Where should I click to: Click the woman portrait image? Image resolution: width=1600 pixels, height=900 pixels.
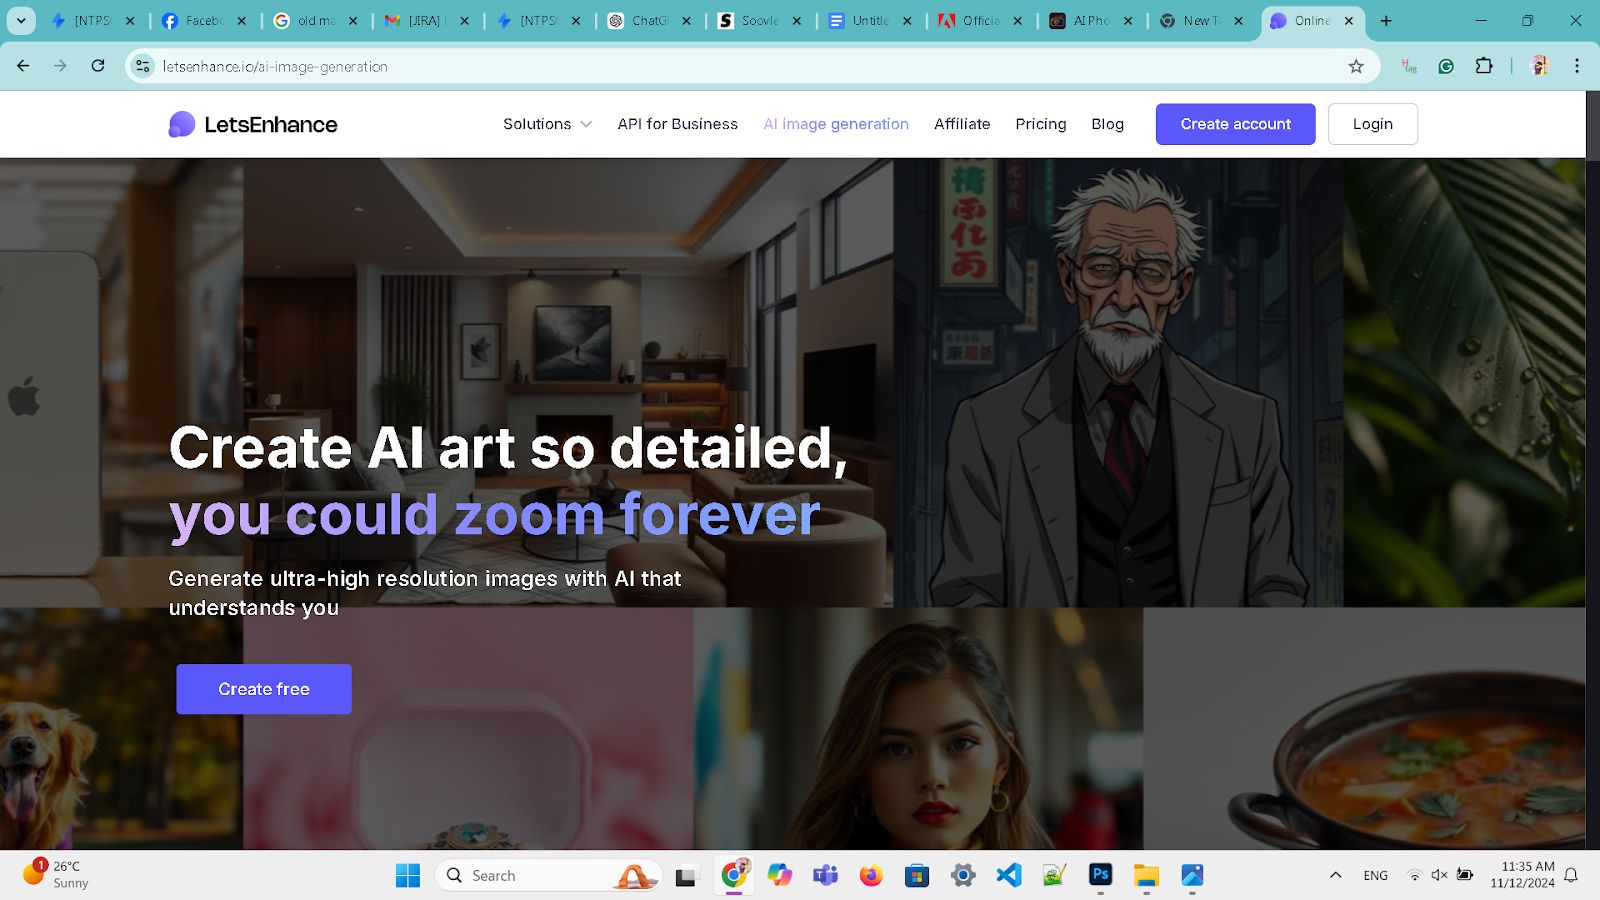pos(918,729)
